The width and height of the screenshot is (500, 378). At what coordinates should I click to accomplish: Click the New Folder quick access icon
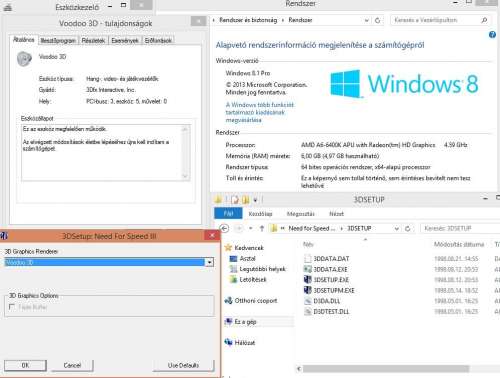point(246,200)
